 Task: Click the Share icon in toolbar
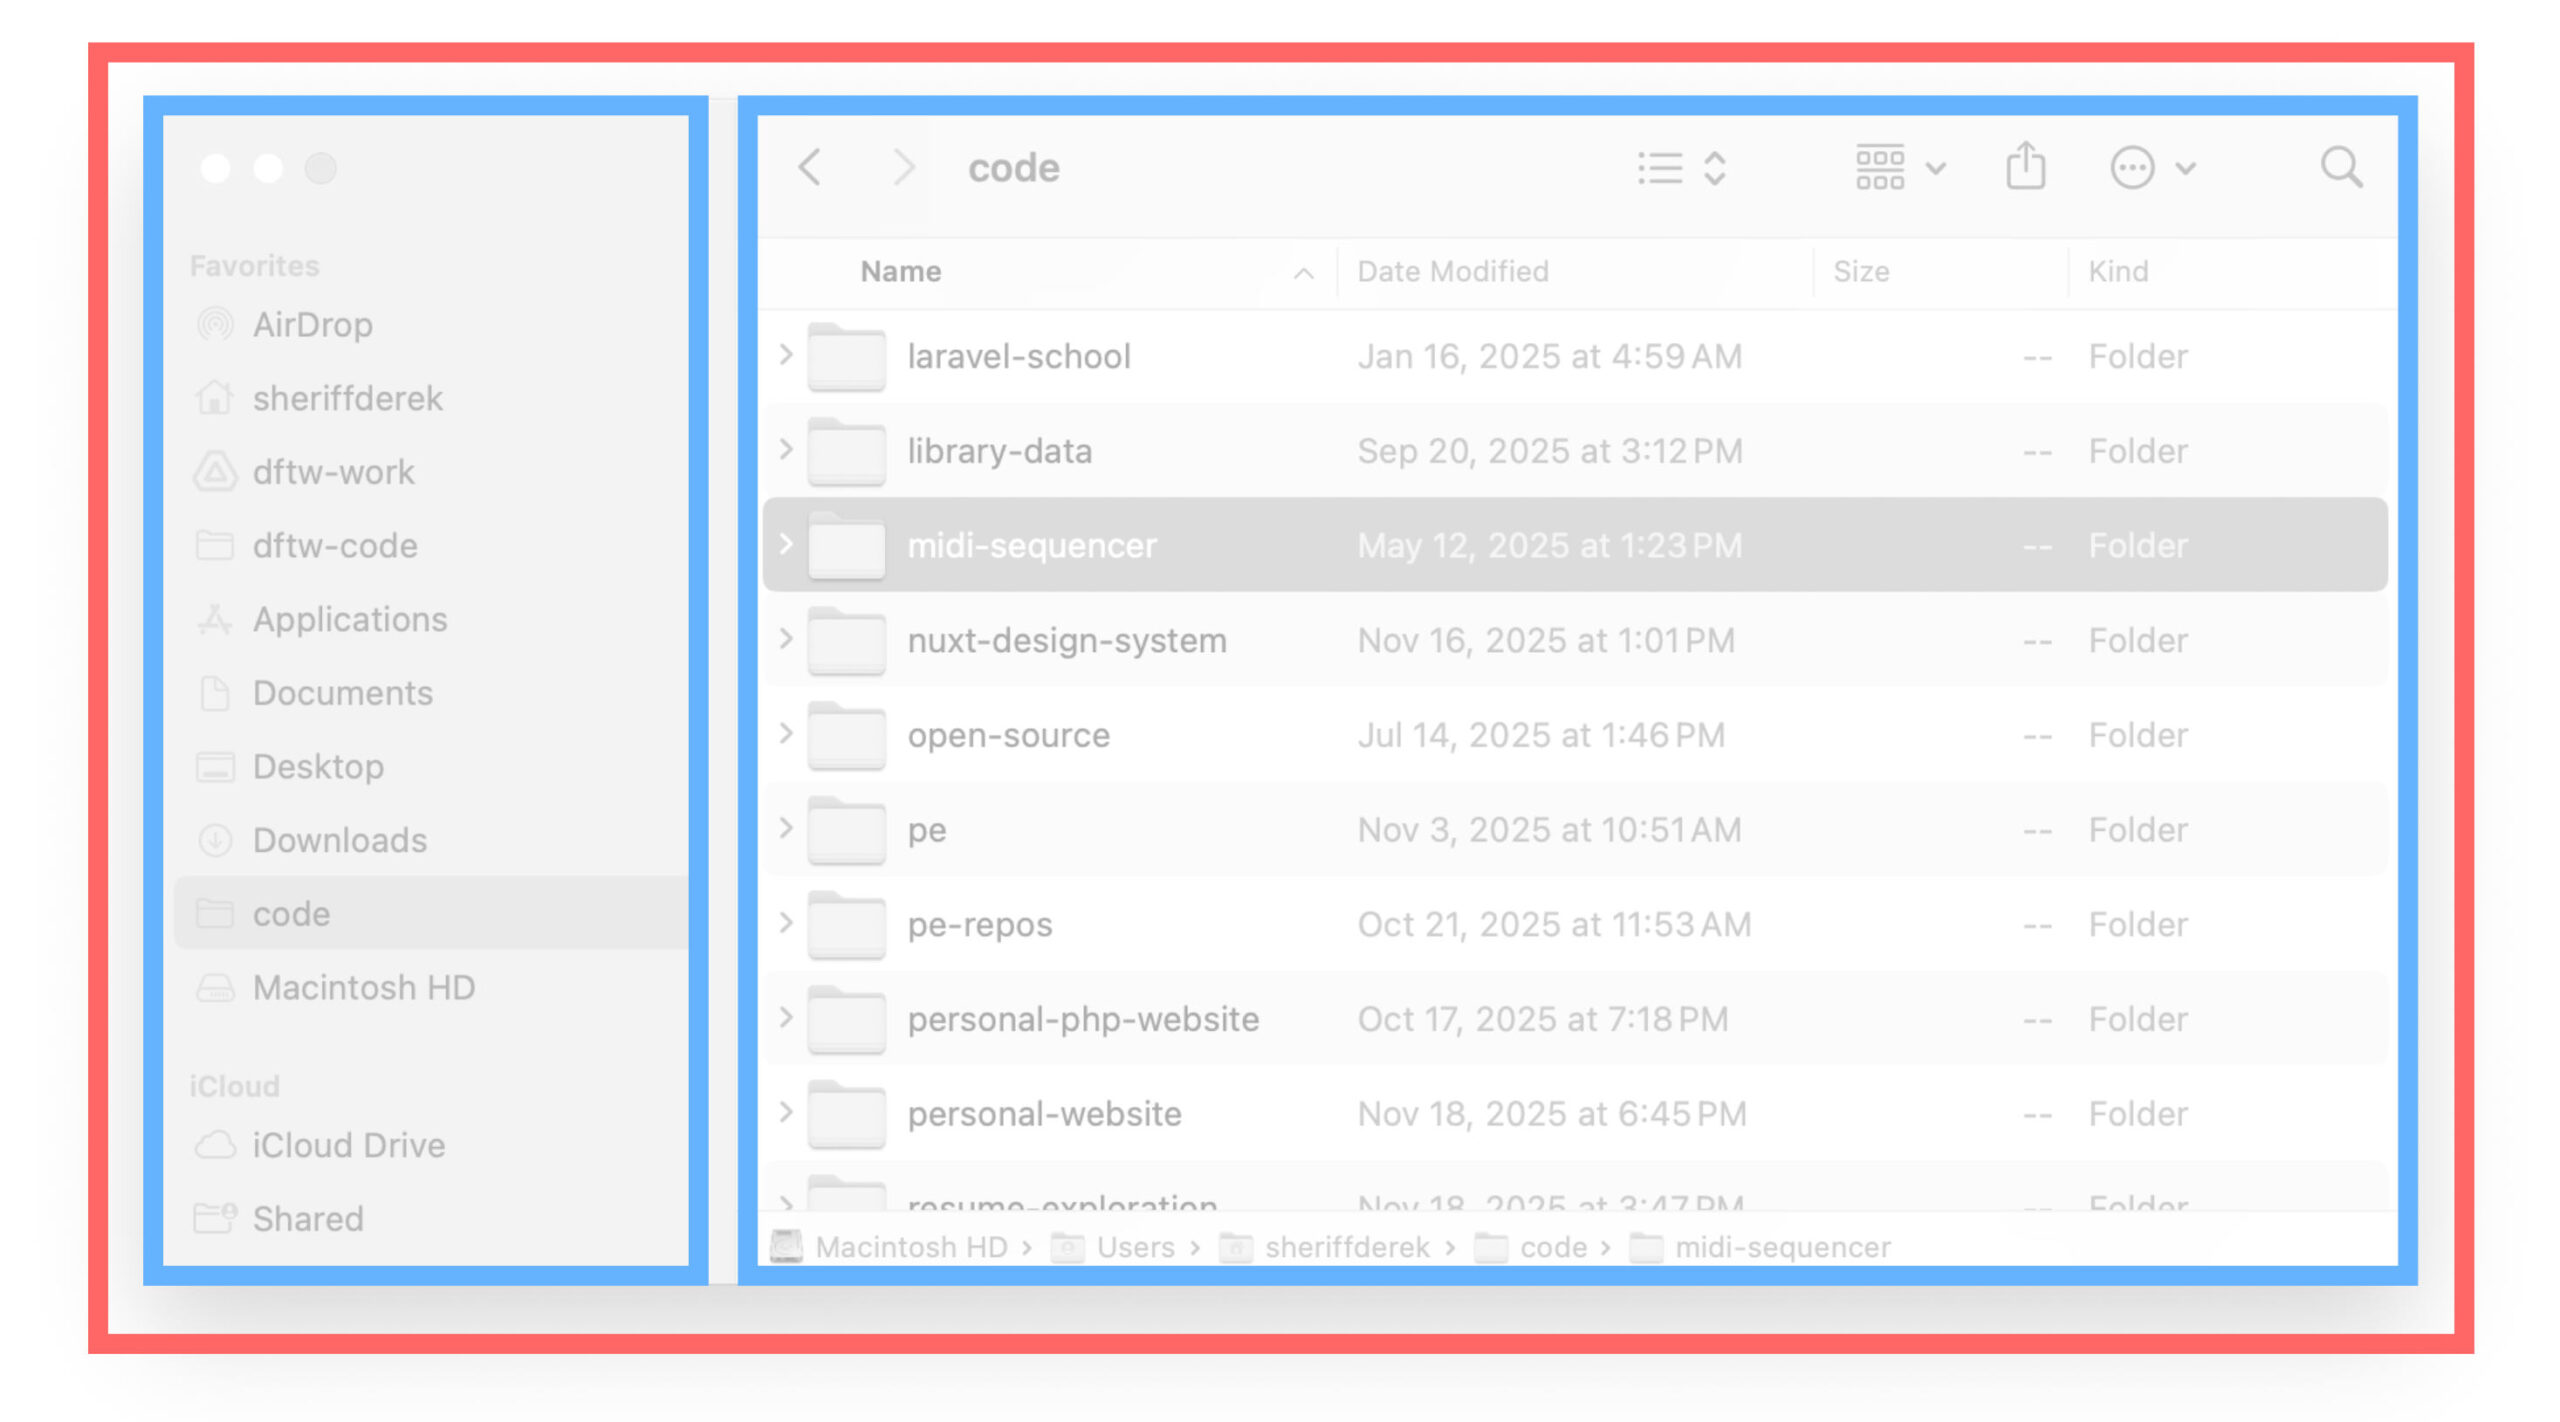[x=2025, y=166]
